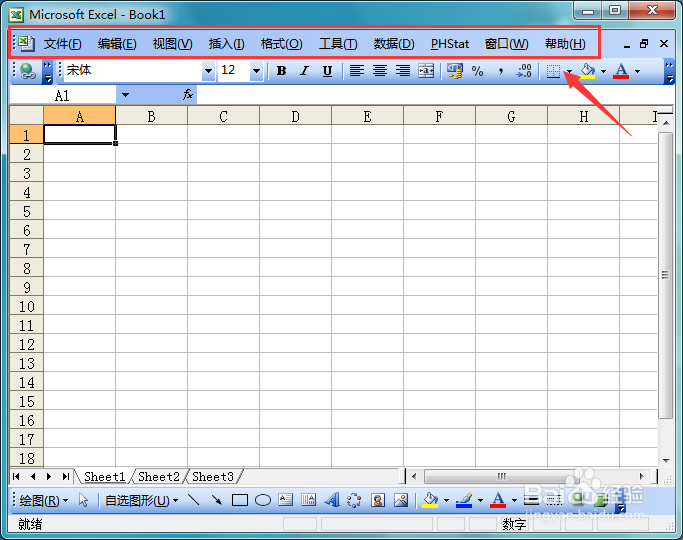Switch to the Sheet3 tab
This screenshot has width=683, height=540.
(x=213, y=477)
